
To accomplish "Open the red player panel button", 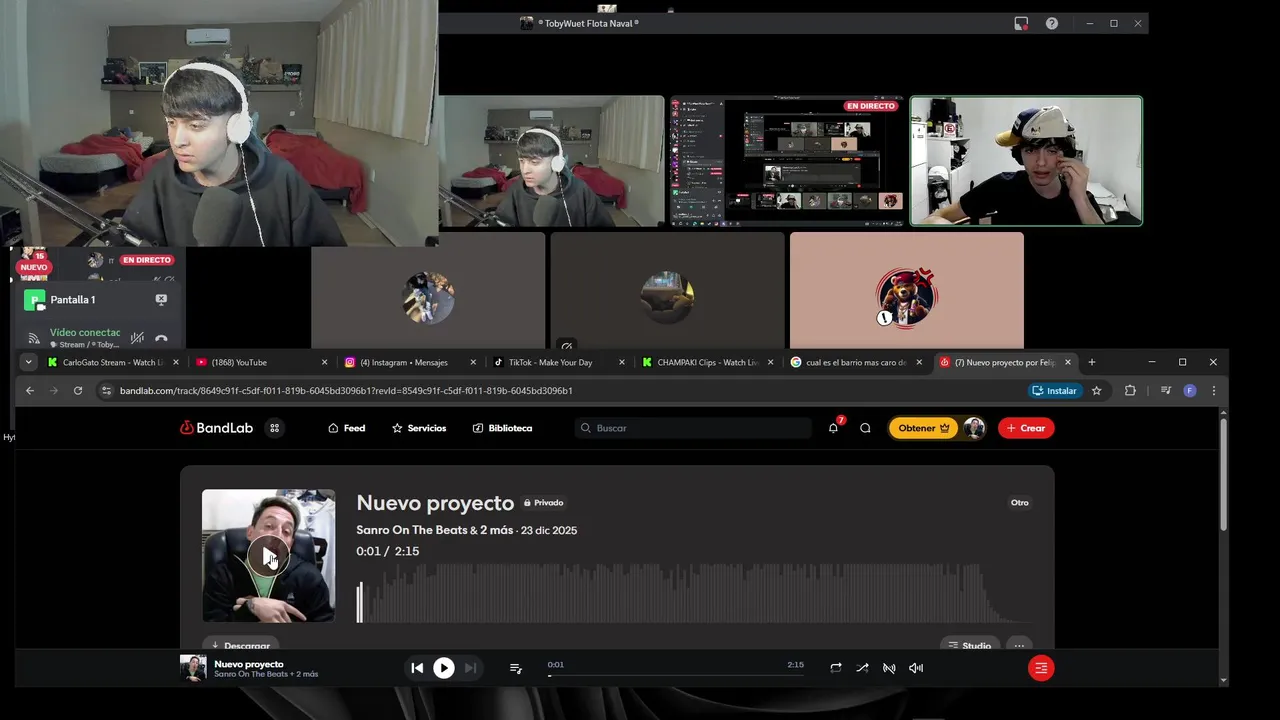I will tap(1041, 668).
